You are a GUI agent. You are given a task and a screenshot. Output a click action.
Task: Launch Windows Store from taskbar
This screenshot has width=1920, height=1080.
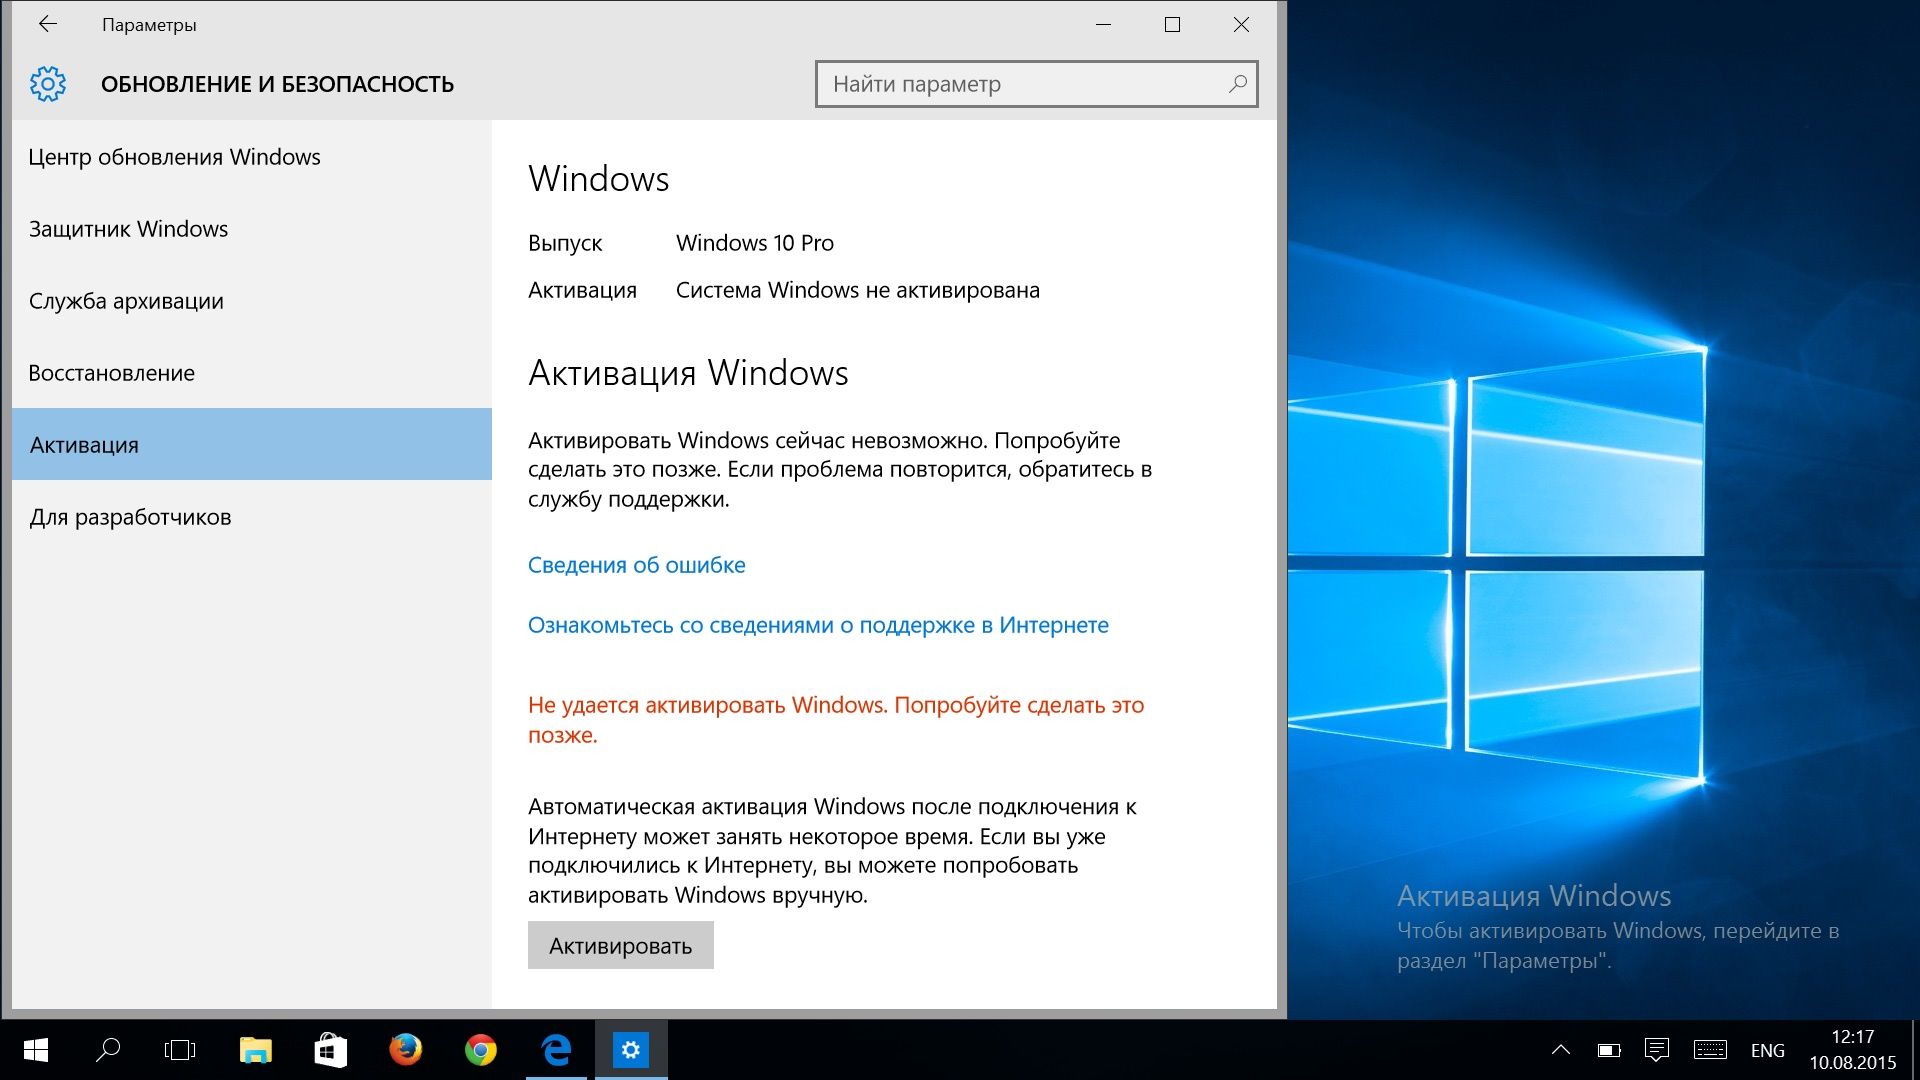(331, 1050)
